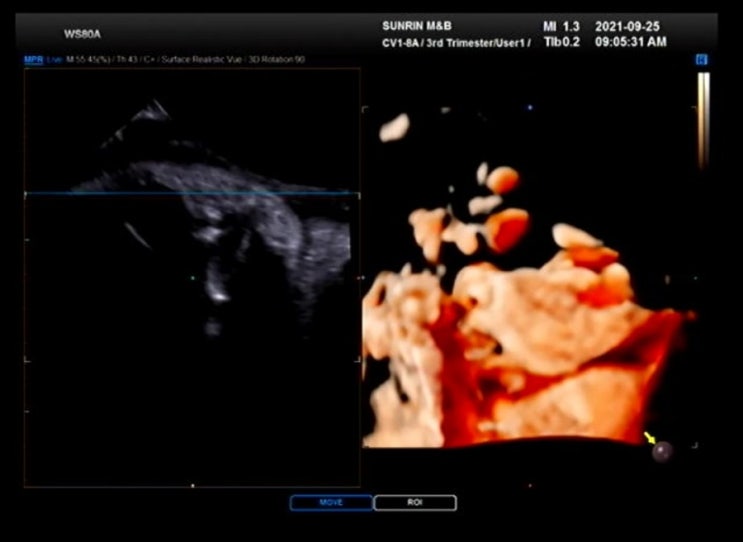Open the underlined MPR label
743x542 pixels.
[34, 60]
